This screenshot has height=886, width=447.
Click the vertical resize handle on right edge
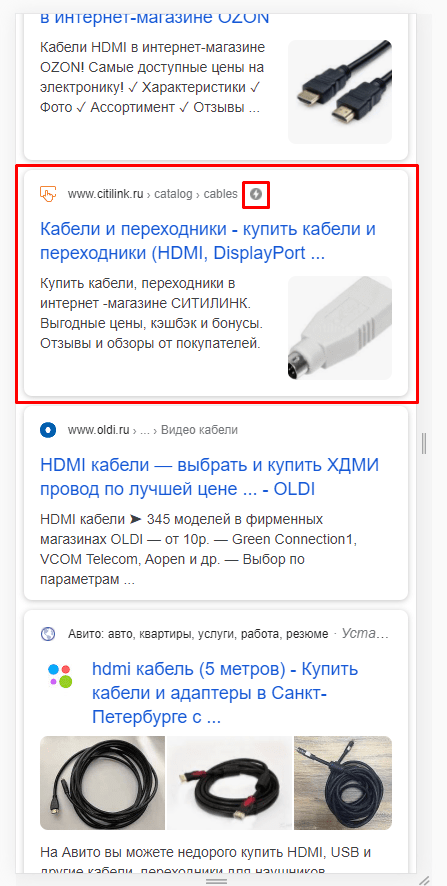click(x=424, y=444)
